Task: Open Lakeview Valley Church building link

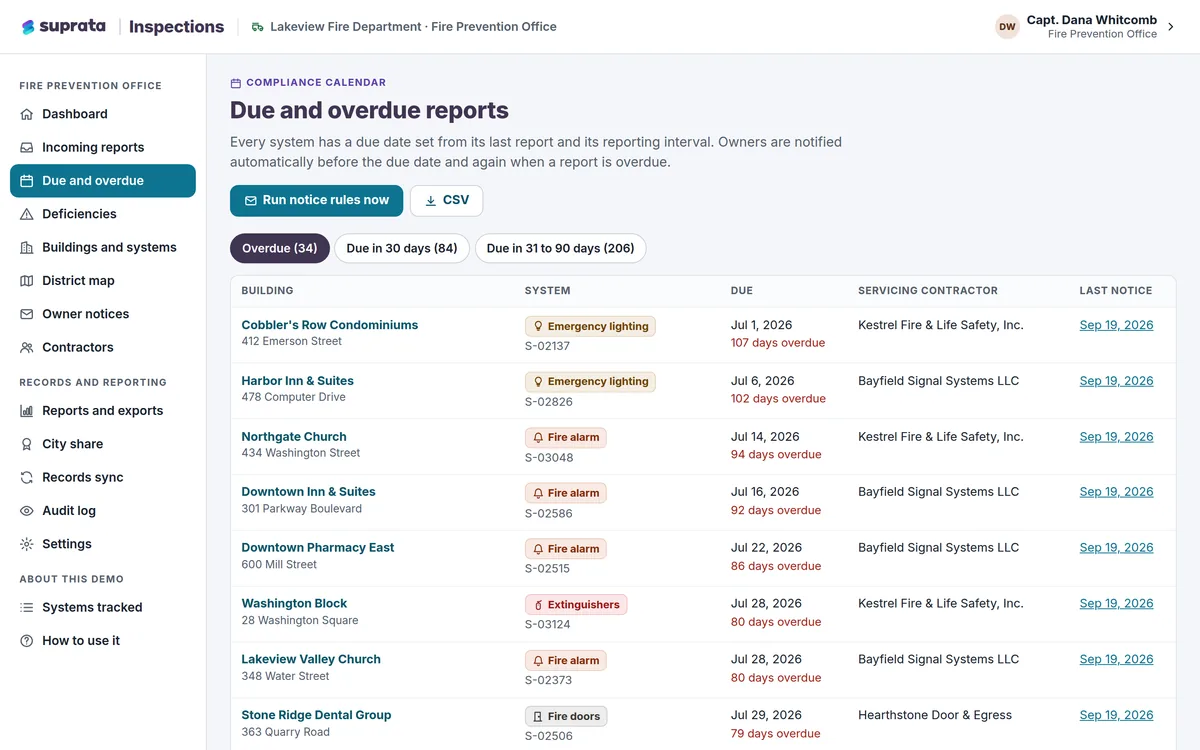Action: 311,660
